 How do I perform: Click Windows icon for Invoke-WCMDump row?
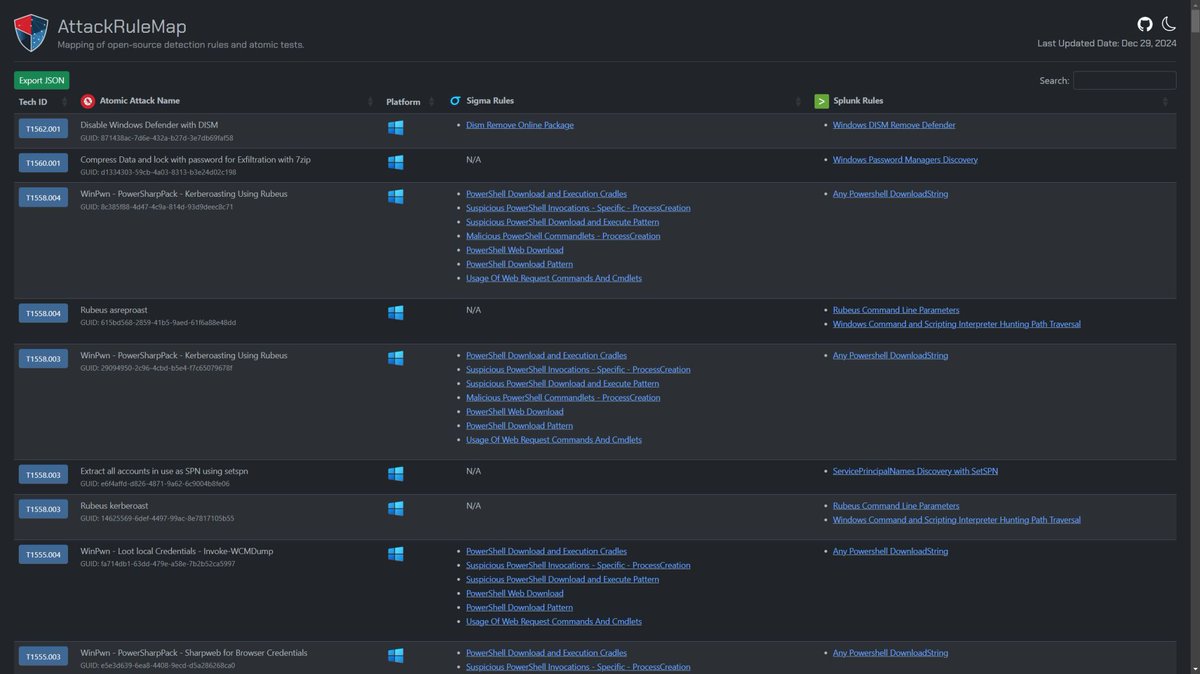click(x=396, y=554)
